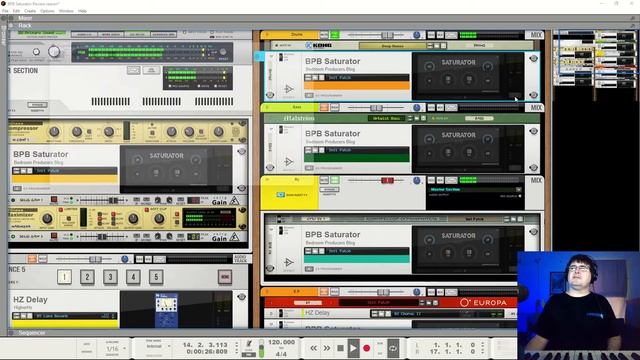Collapse the Bass BPB Saturator device
The width and height of the screenshot is (640, 360).
tap(271, 129)
